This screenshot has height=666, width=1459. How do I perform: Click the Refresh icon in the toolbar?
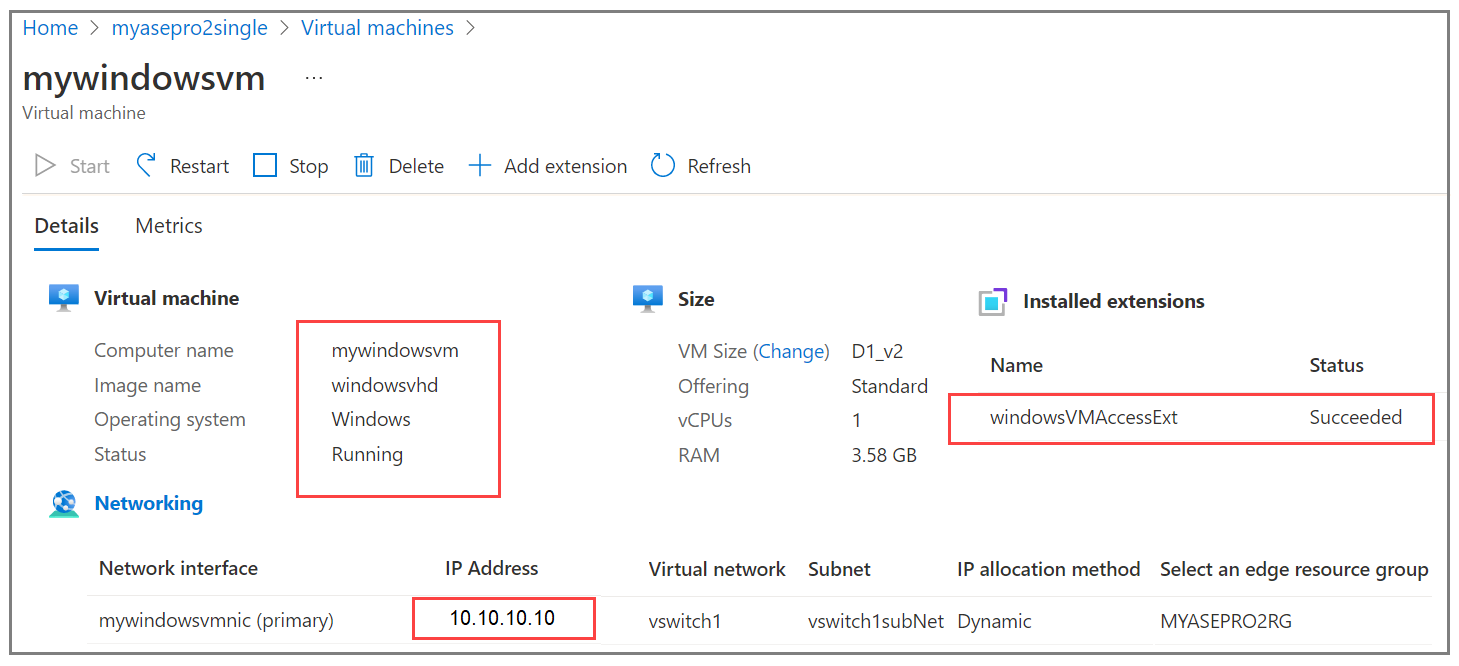[663, 164]
